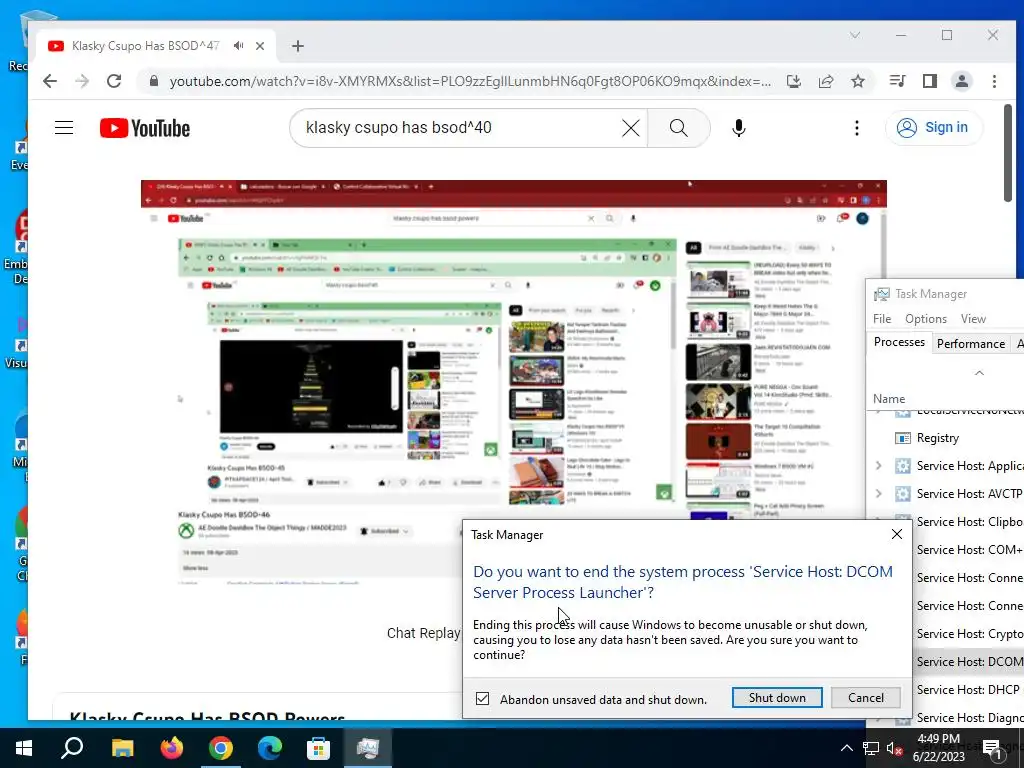This screenshot has width=1024, height=768.
Task: Open Windows Start menu
Action: click(x=24, y=748)
